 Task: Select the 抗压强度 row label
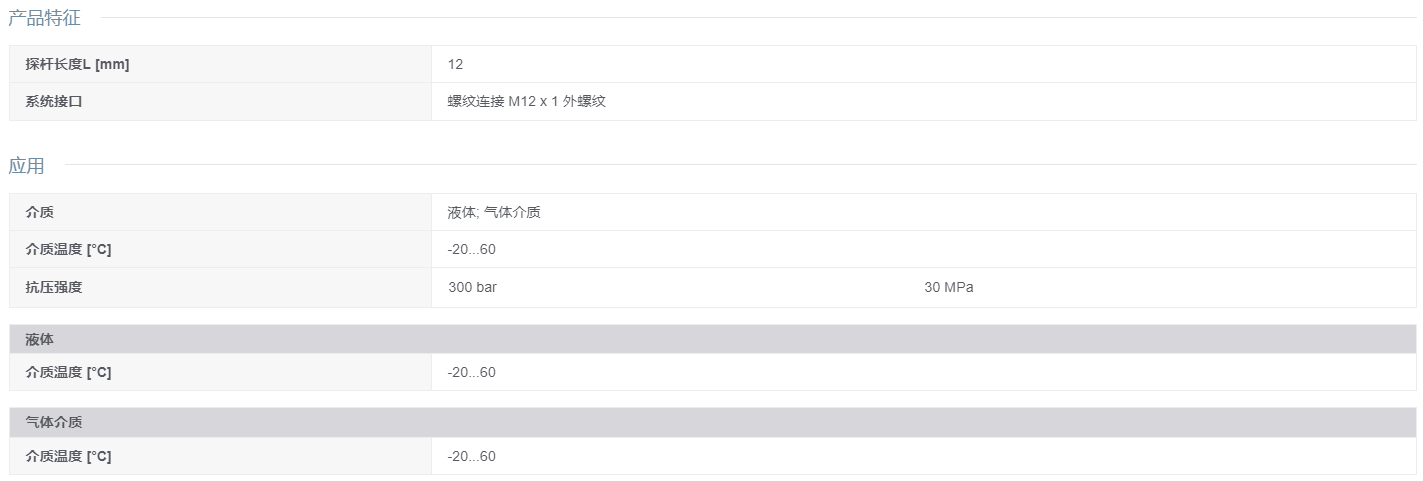[x=54, y=287]
